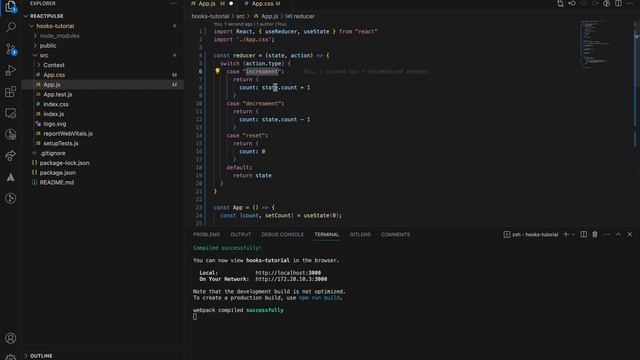The height and width of the screenshot is (360, 640).
Task: Split the terminal pane
Action: pyautogui.click(x=584, y=234)
